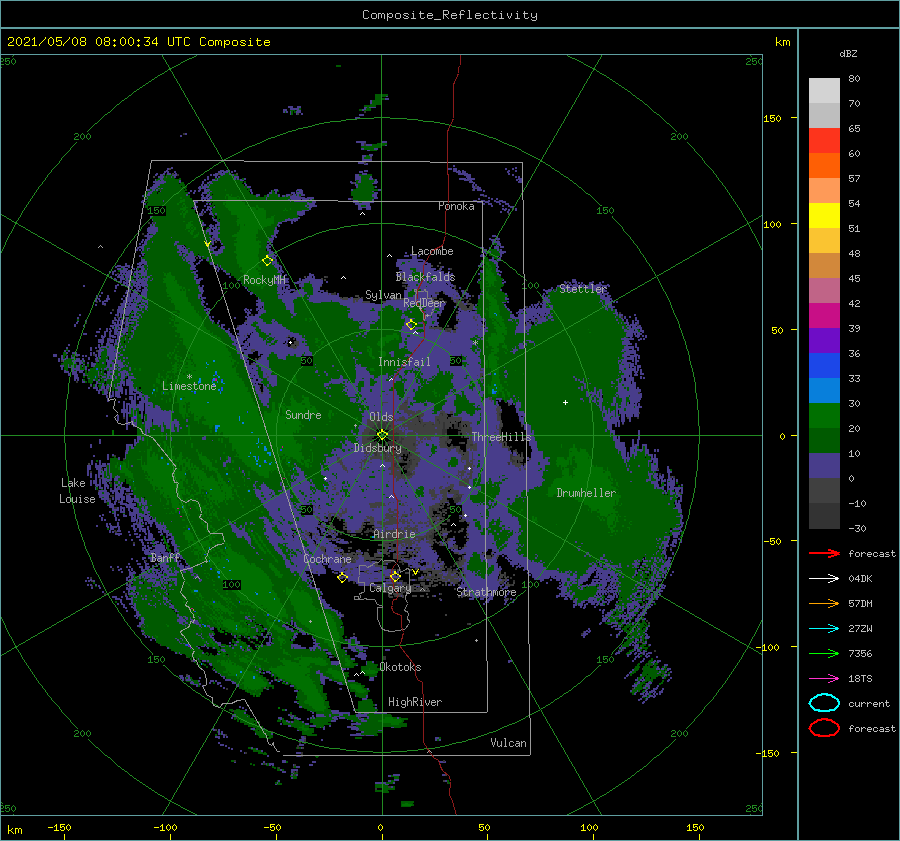This screenshot has width=900, height=841.
Task: Select the light gray 70-80 dBZ swatch
Action: (824, 91)
